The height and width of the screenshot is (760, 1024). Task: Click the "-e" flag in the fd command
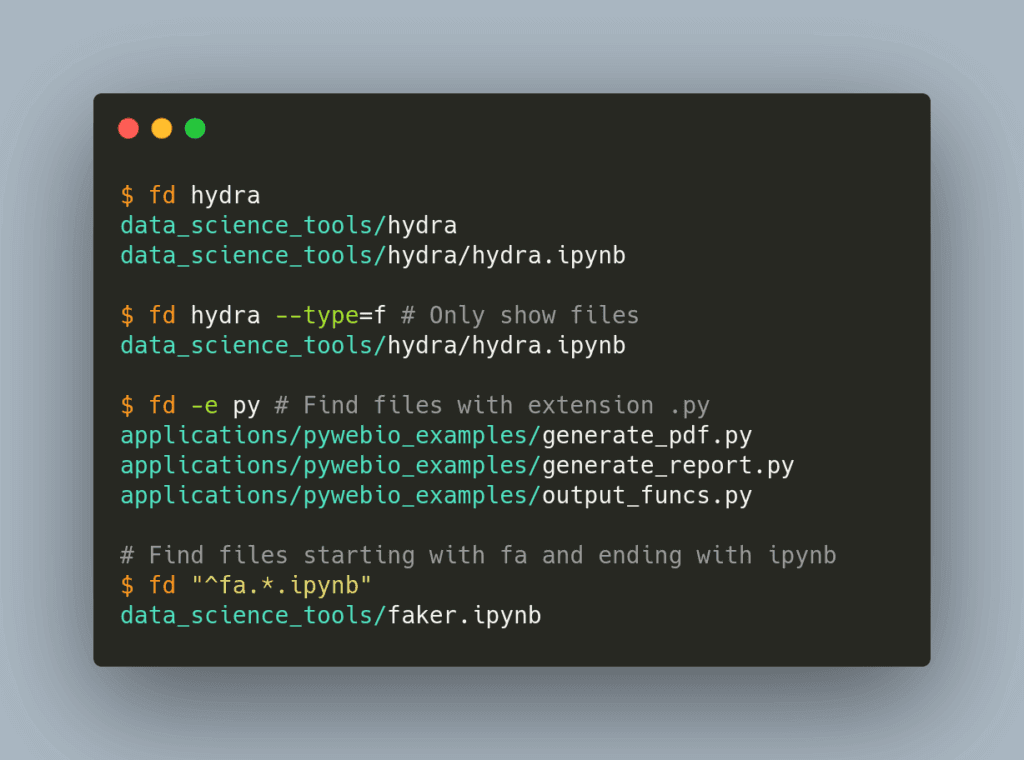[204, 406]
